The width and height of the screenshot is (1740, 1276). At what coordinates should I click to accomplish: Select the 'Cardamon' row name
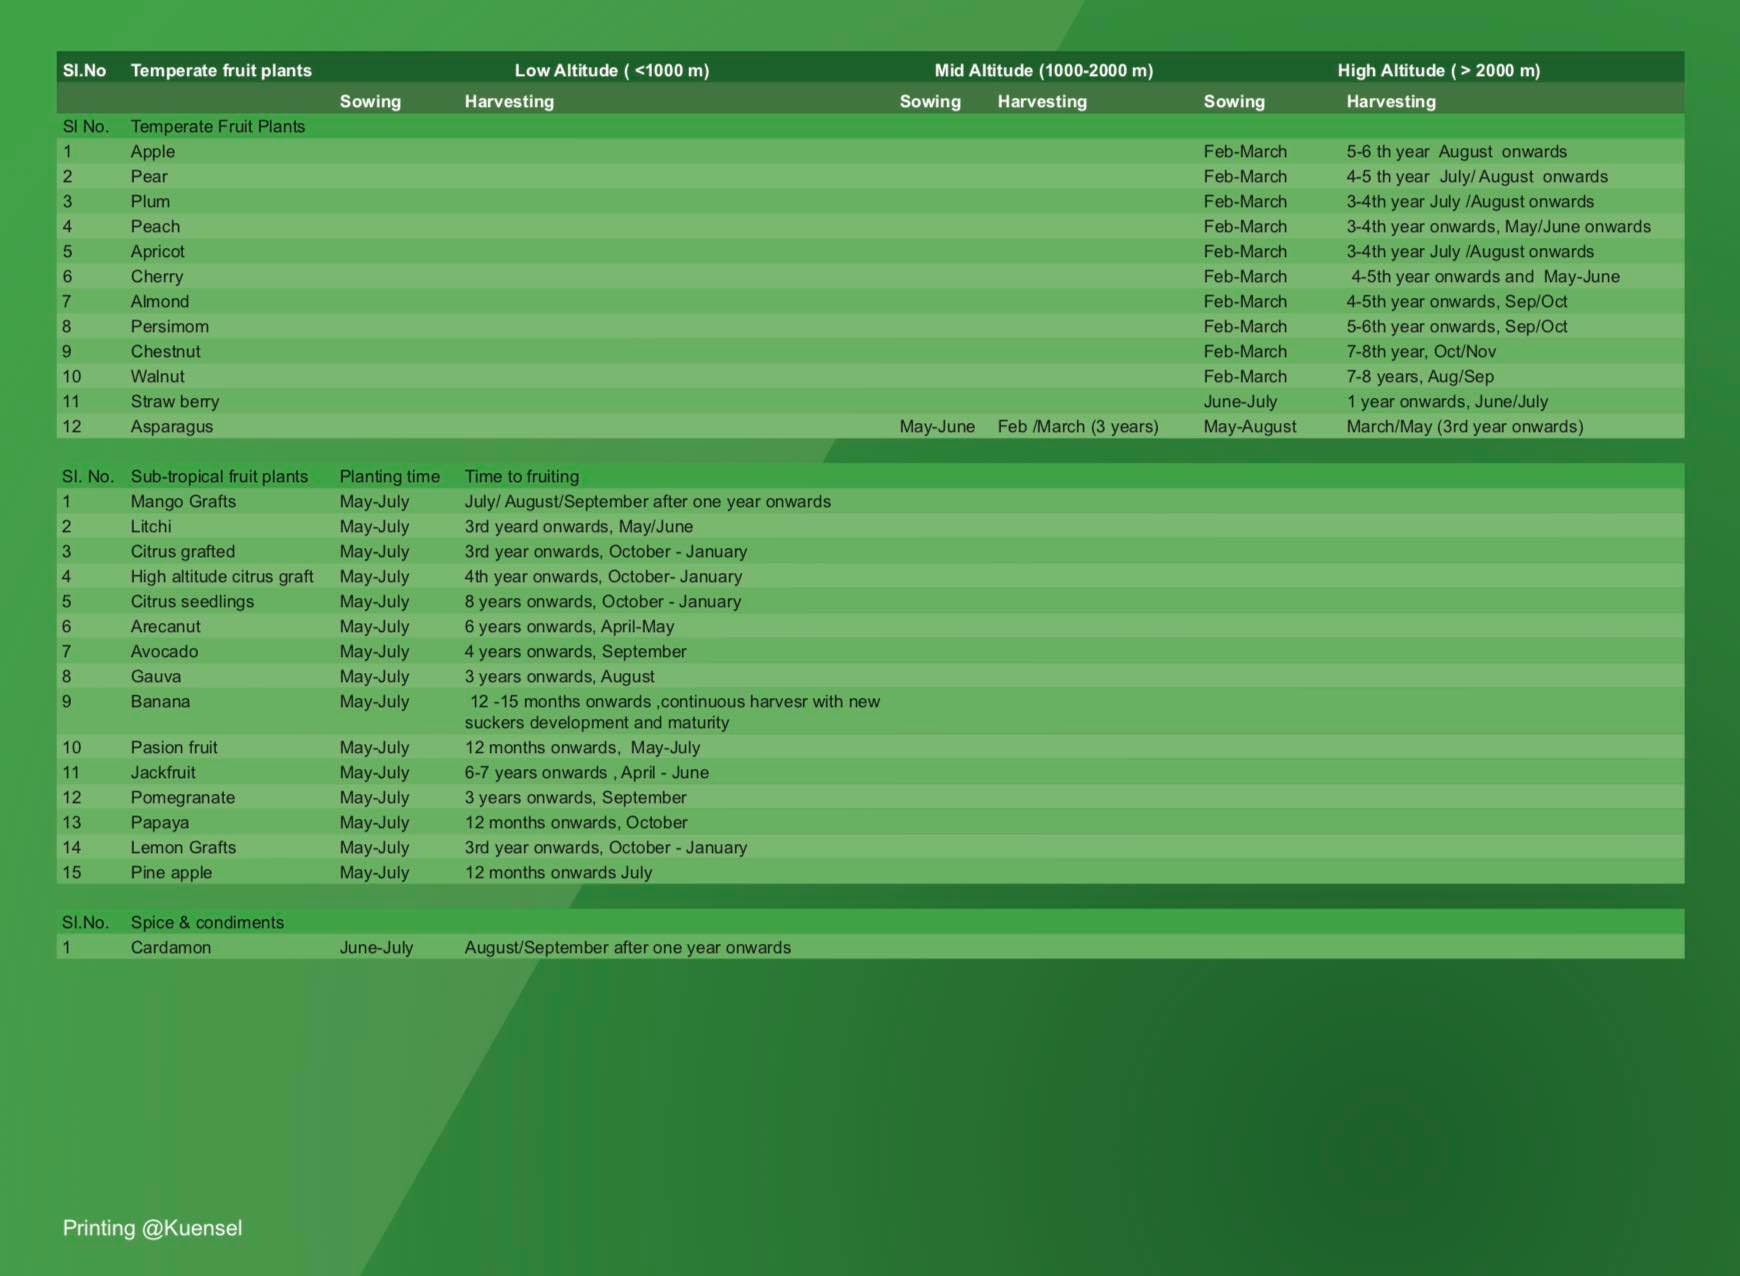click(170, 947)
